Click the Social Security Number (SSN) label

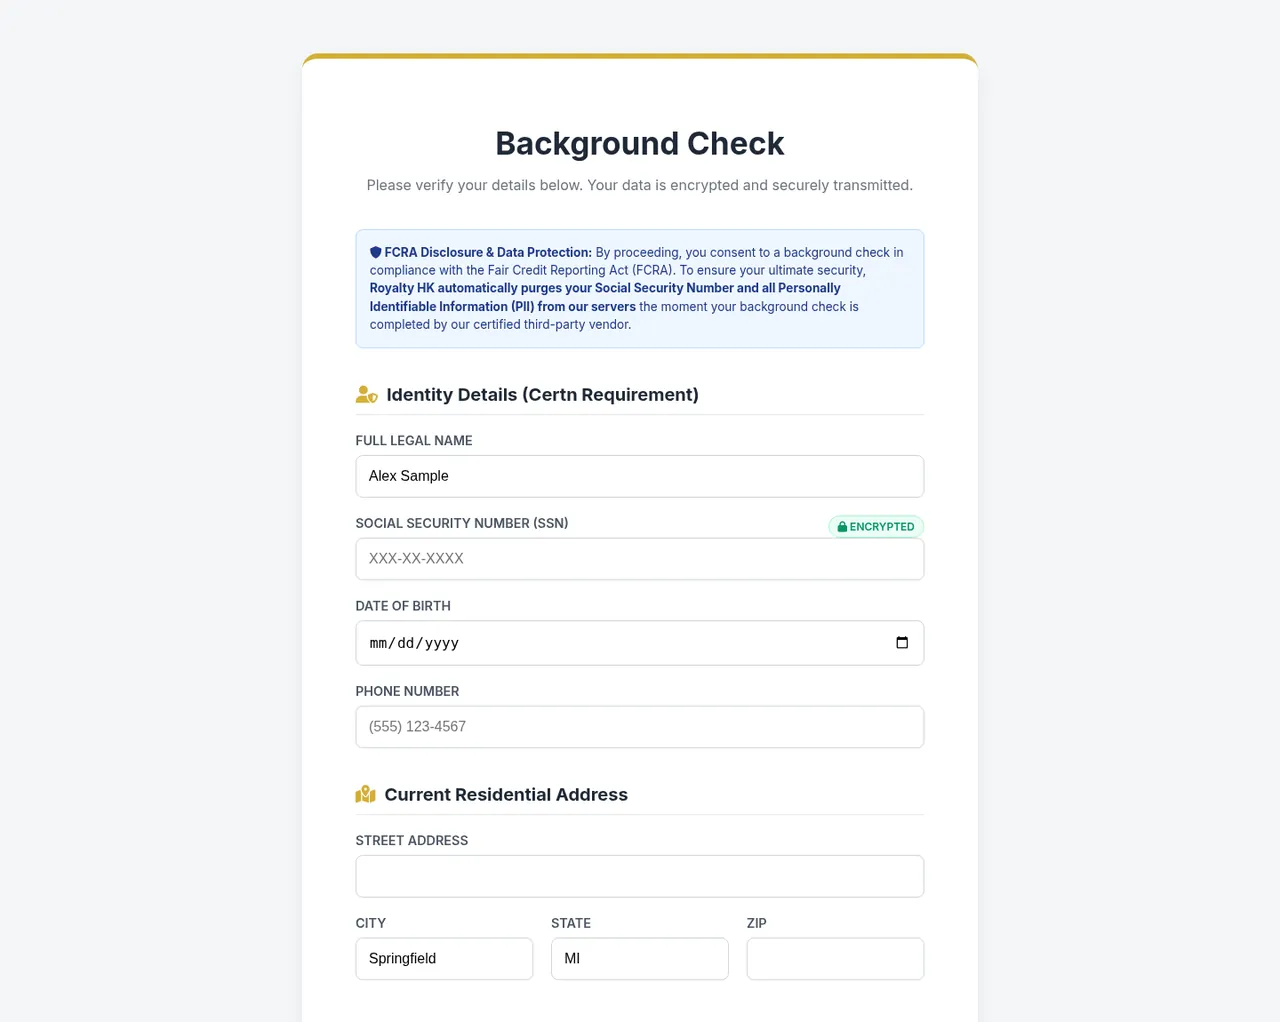tap(462, 523)
